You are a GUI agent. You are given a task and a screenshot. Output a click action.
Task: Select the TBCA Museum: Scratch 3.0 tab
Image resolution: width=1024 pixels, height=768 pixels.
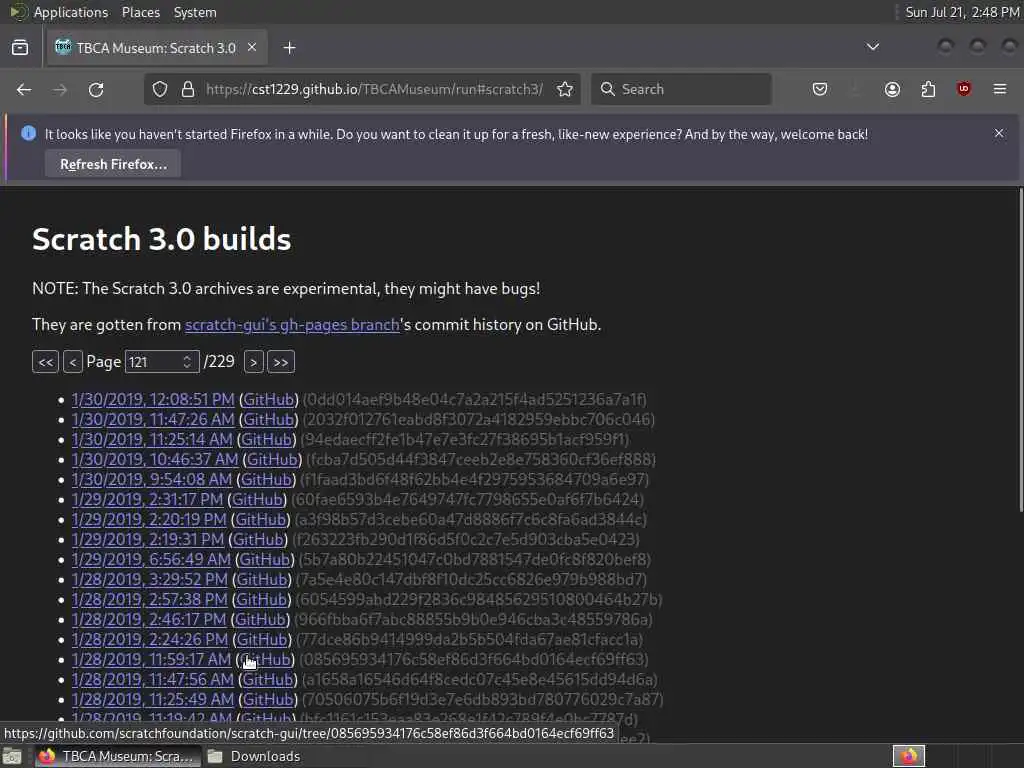point(157,48)
